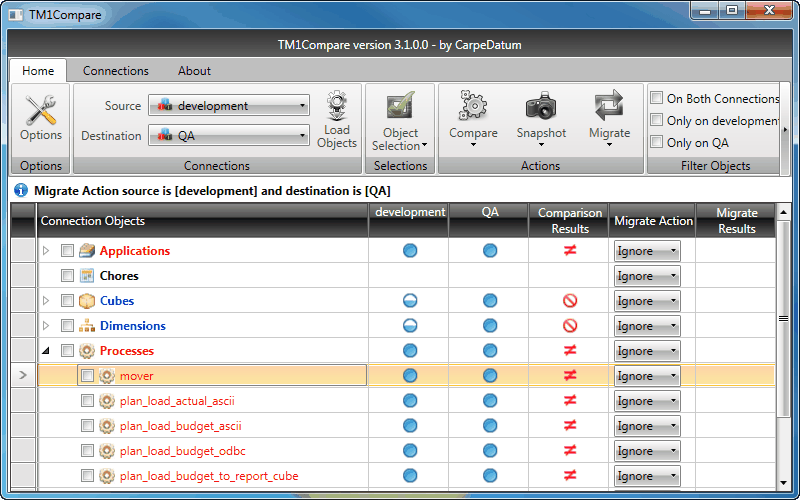Screen dimensions: 800x500
Task: Click the Applications folder icon
Action: click(87, 251)
